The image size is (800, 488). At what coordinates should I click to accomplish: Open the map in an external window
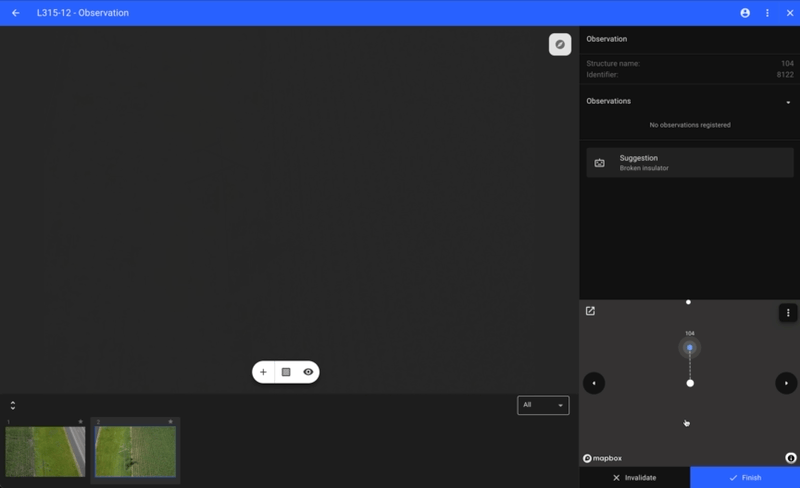[x=590, y=311]
